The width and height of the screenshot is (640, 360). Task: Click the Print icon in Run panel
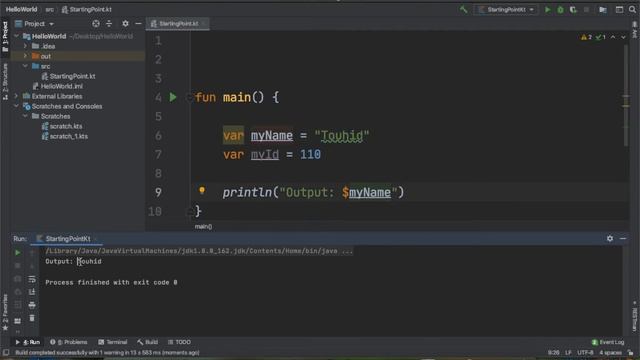(x=32, y=305)
